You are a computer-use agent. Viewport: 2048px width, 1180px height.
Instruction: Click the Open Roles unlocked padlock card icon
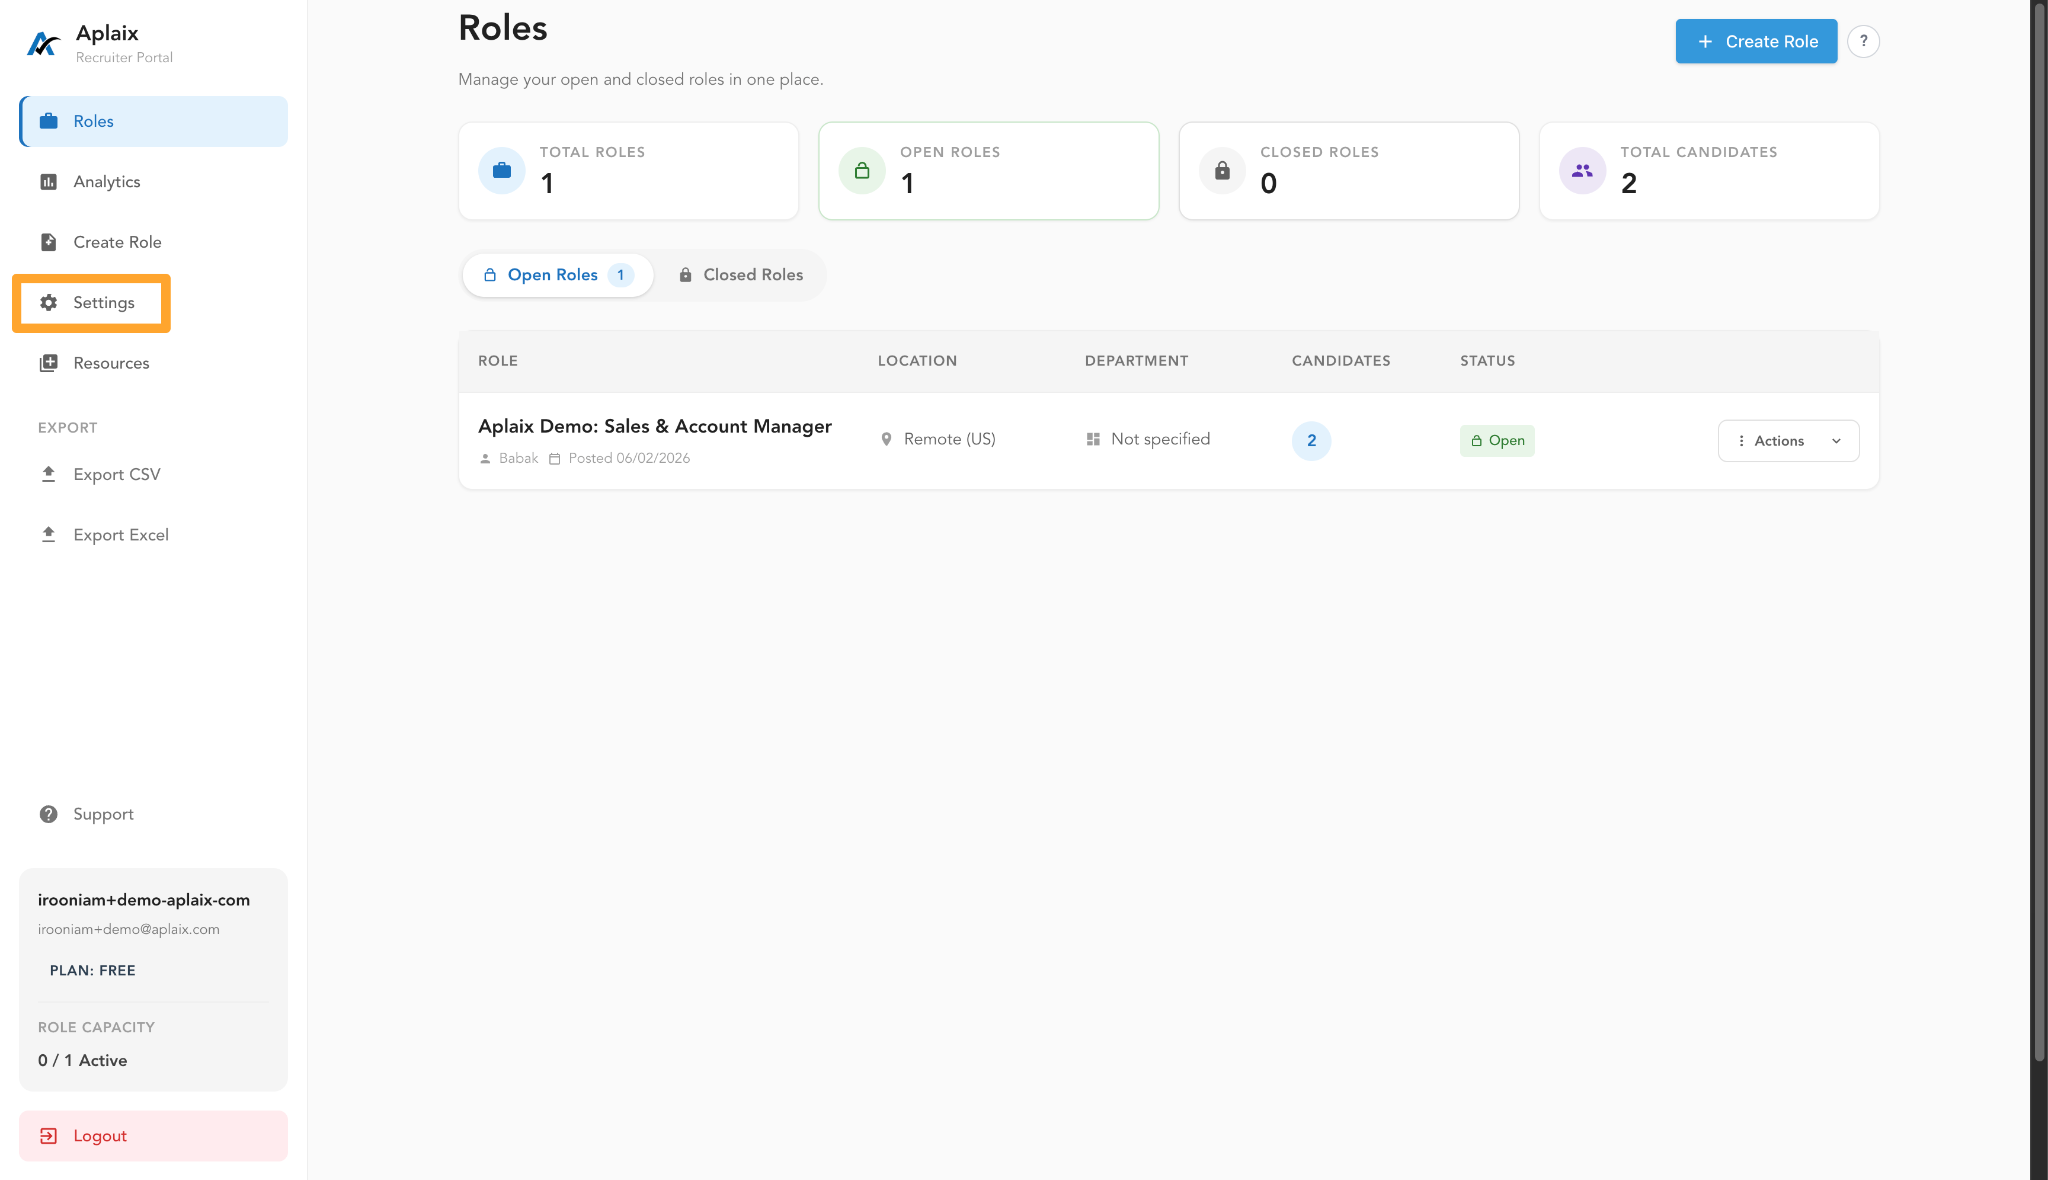[862, 171]
